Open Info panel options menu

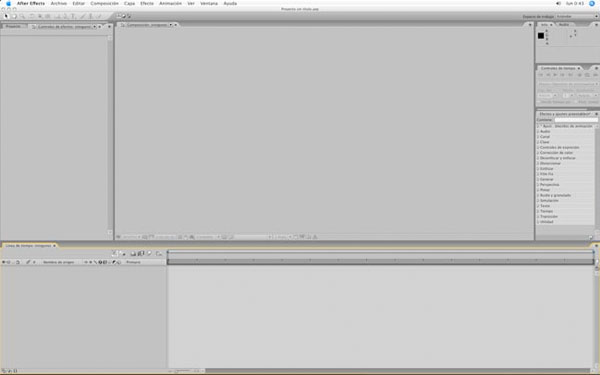click(x=596, y=24)
